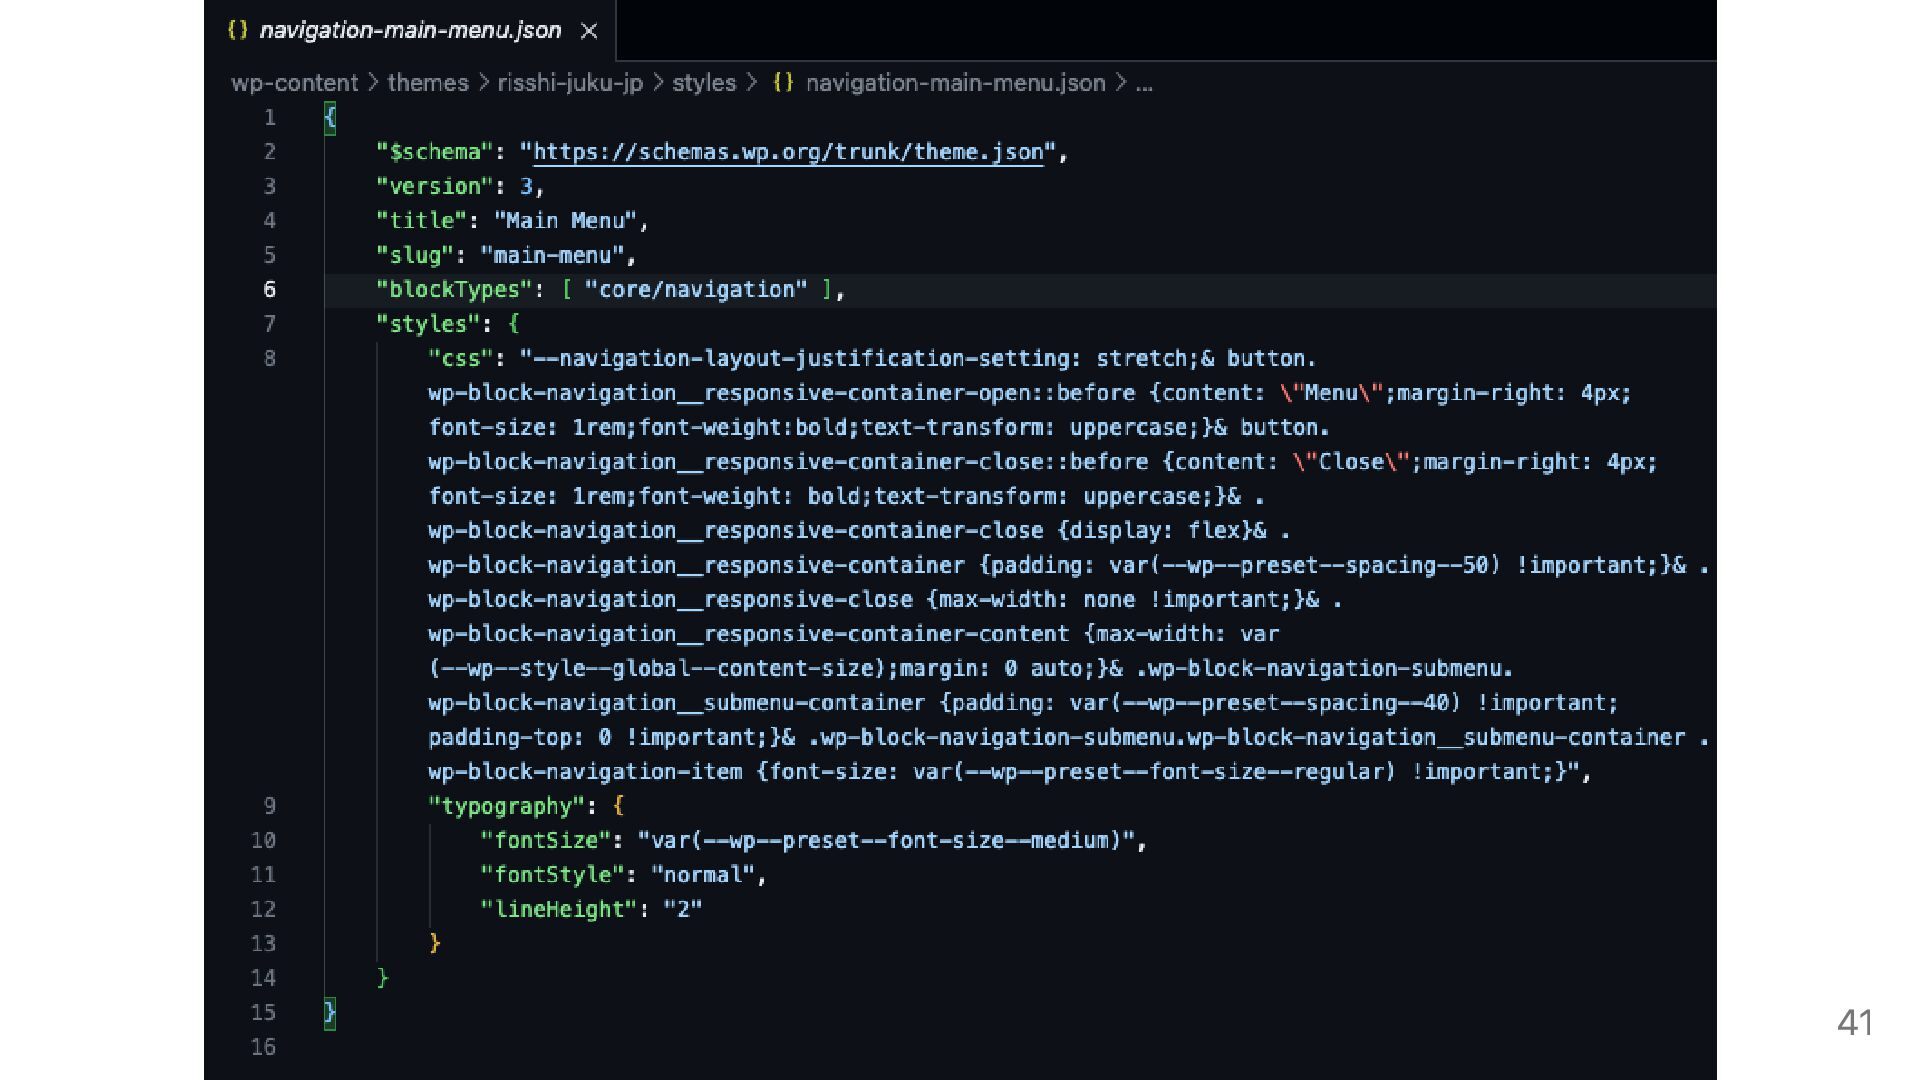
Task: Click the "Main Menu" title value
Action: coord(565,221)
